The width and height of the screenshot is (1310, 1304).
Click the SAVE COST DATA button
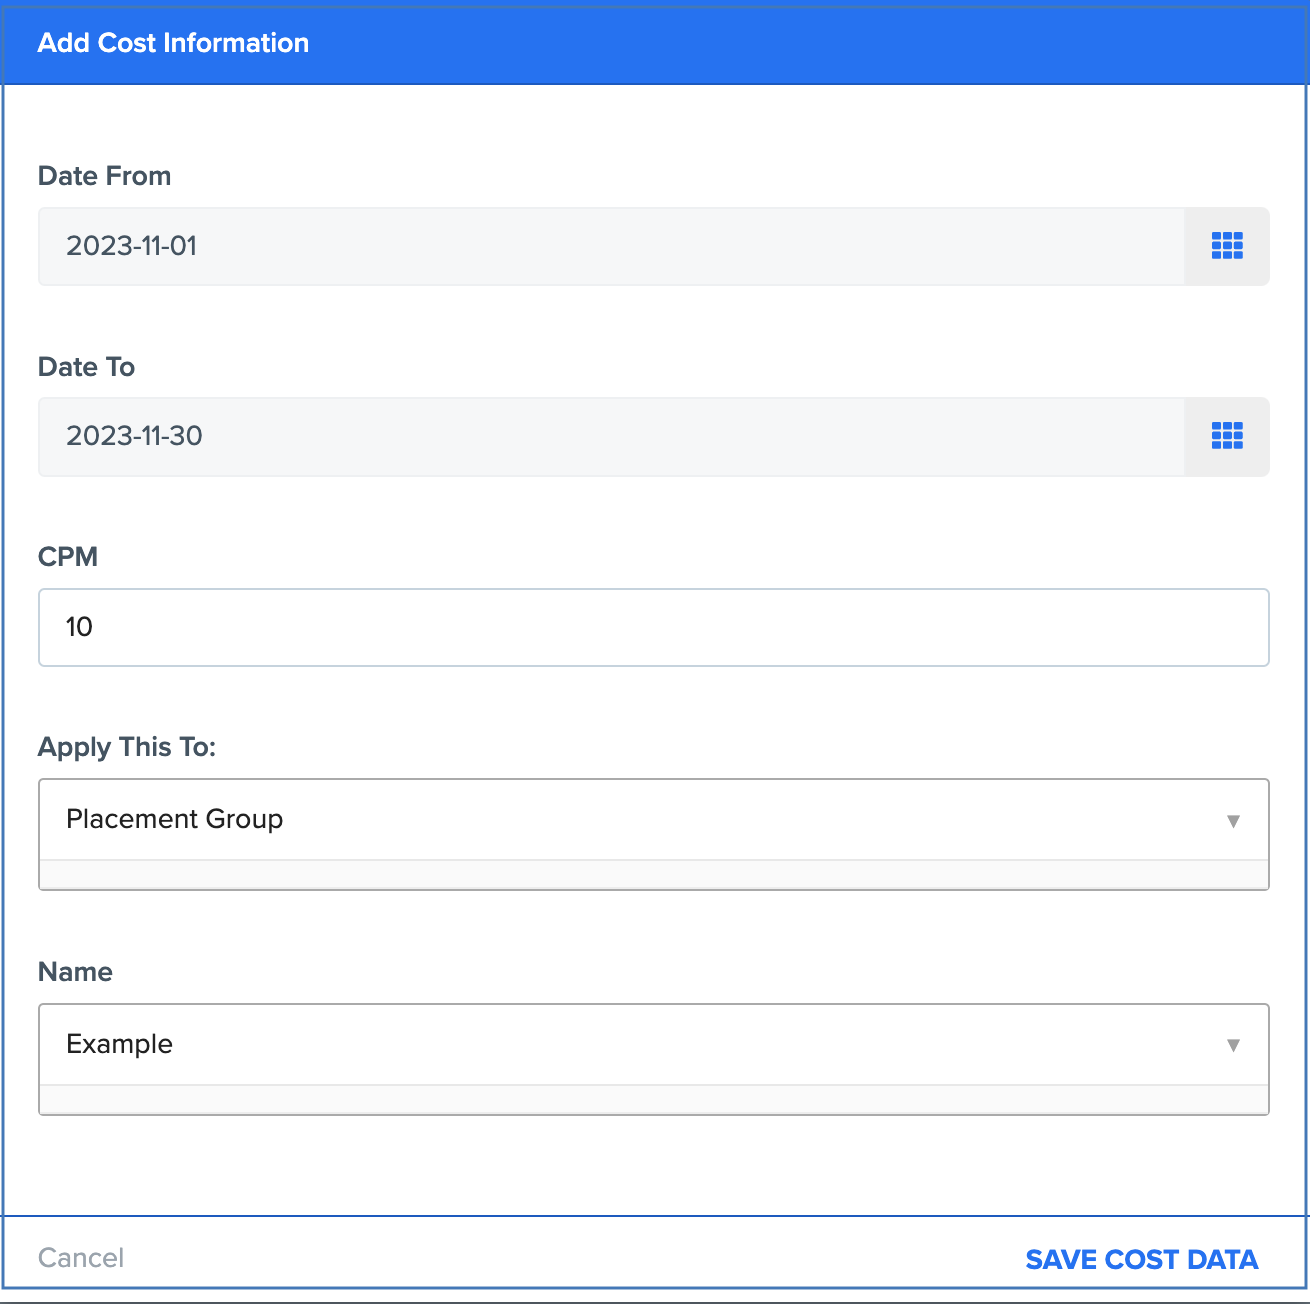point(1142,1259)
